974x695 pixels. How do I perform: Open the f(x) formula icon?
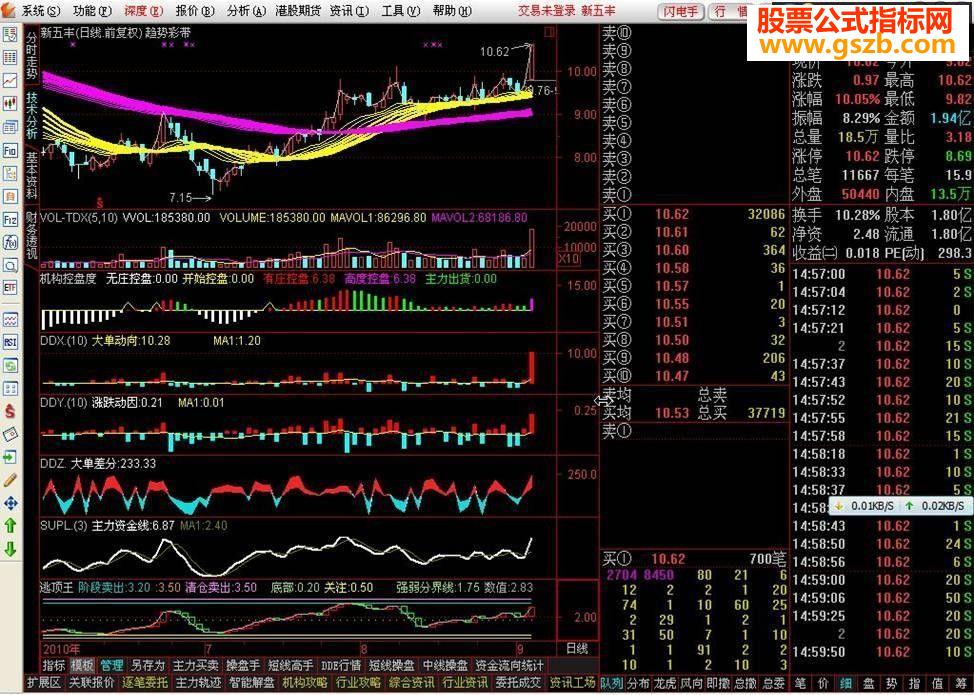pos(10,243)
